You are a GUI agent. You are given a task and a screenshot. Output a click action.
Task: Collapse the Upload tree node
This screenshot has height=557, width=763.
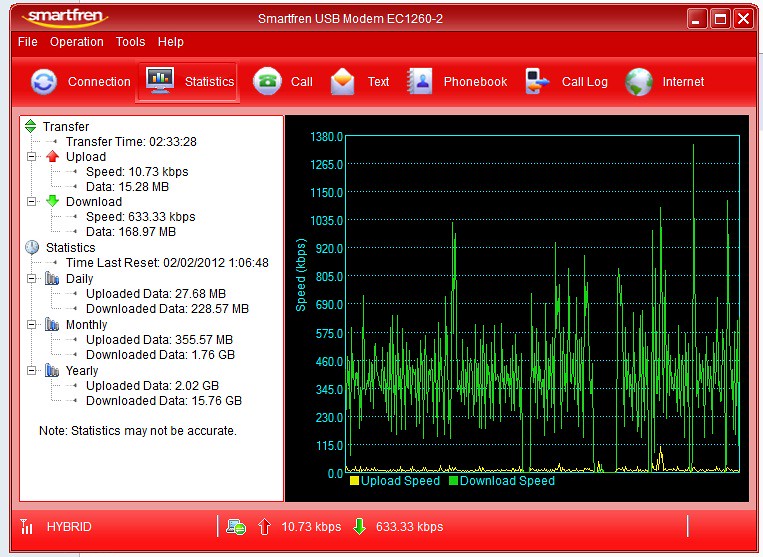pyautogui.click(x=32, y=157)
